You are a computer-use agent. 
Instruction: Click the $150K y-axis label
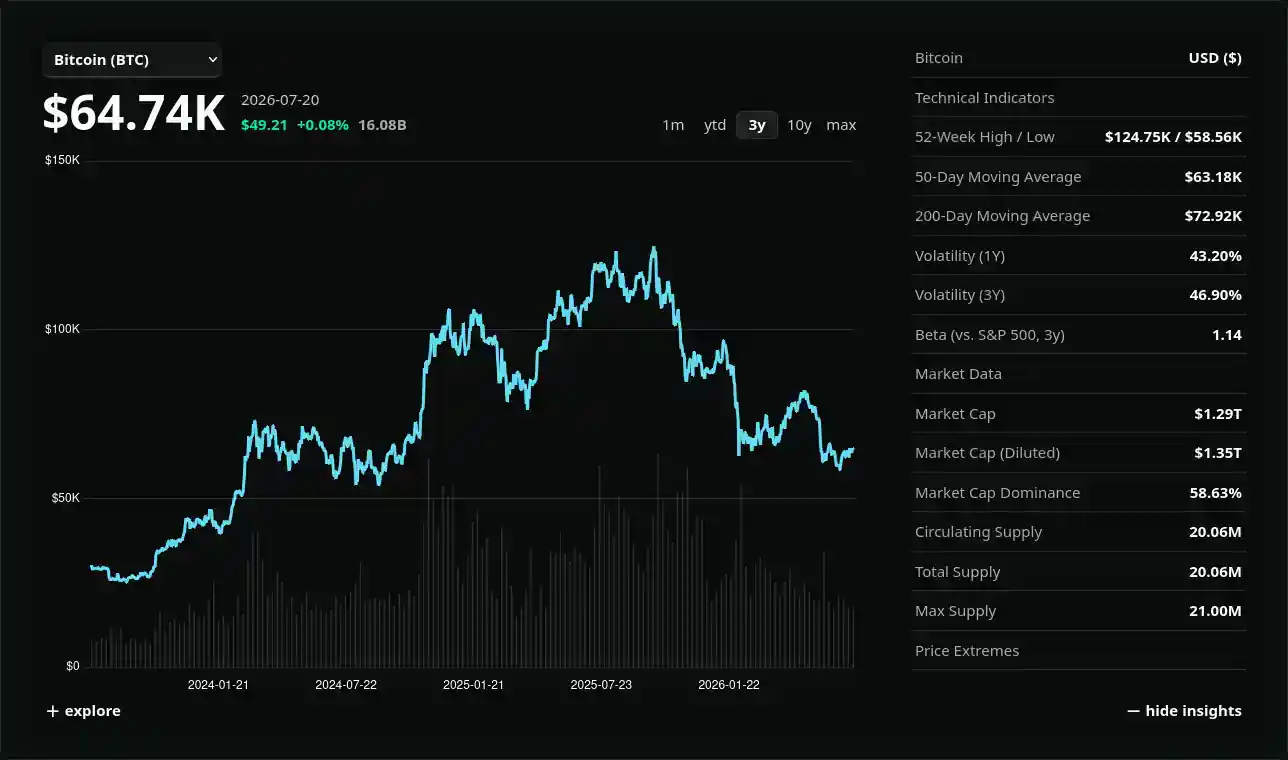[x=62, y=160]
